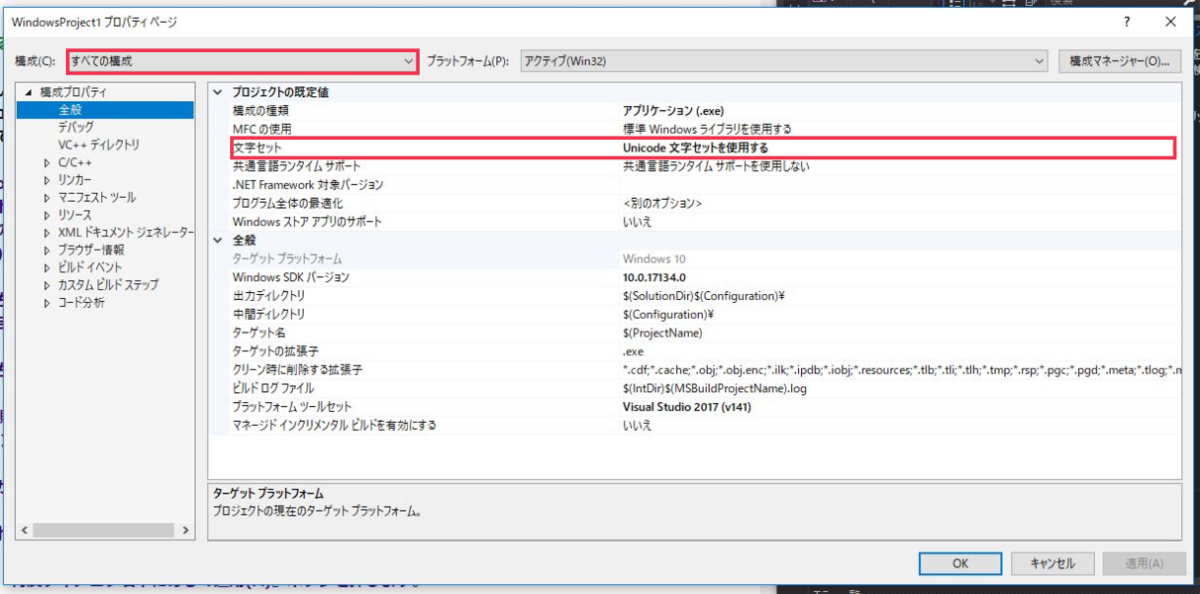Collapse the プロジェクトの既定値 section
The height and width of the screenshot is (594, 1200).
(219, 92)
